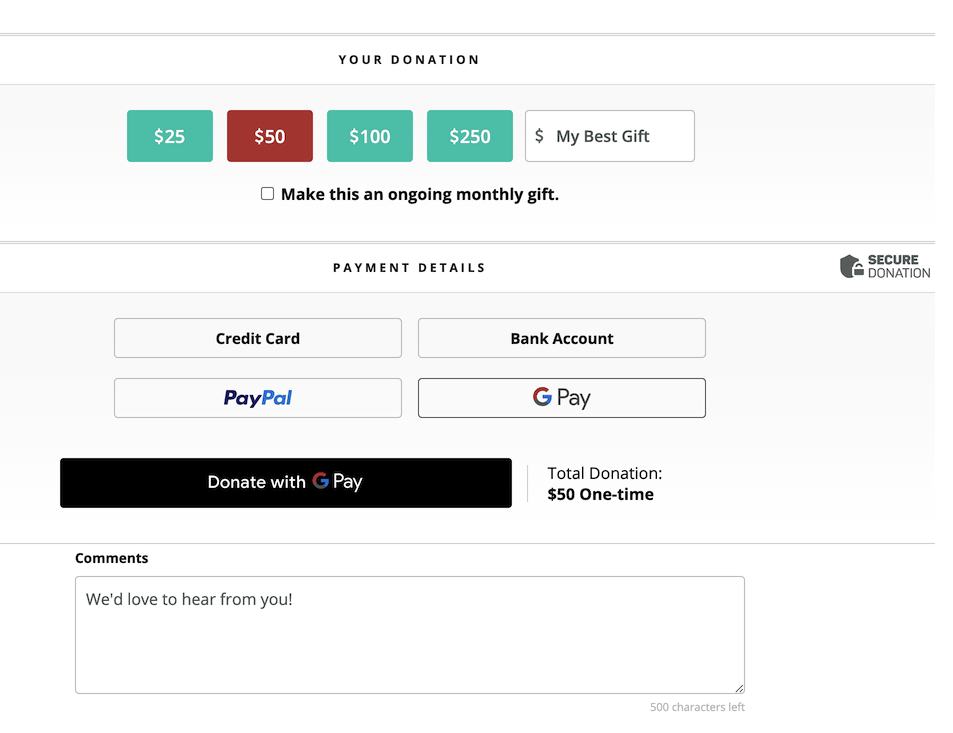Select the $50 donation amount
Viewport: 953px width, 733px height.
[x=270, y=136]
